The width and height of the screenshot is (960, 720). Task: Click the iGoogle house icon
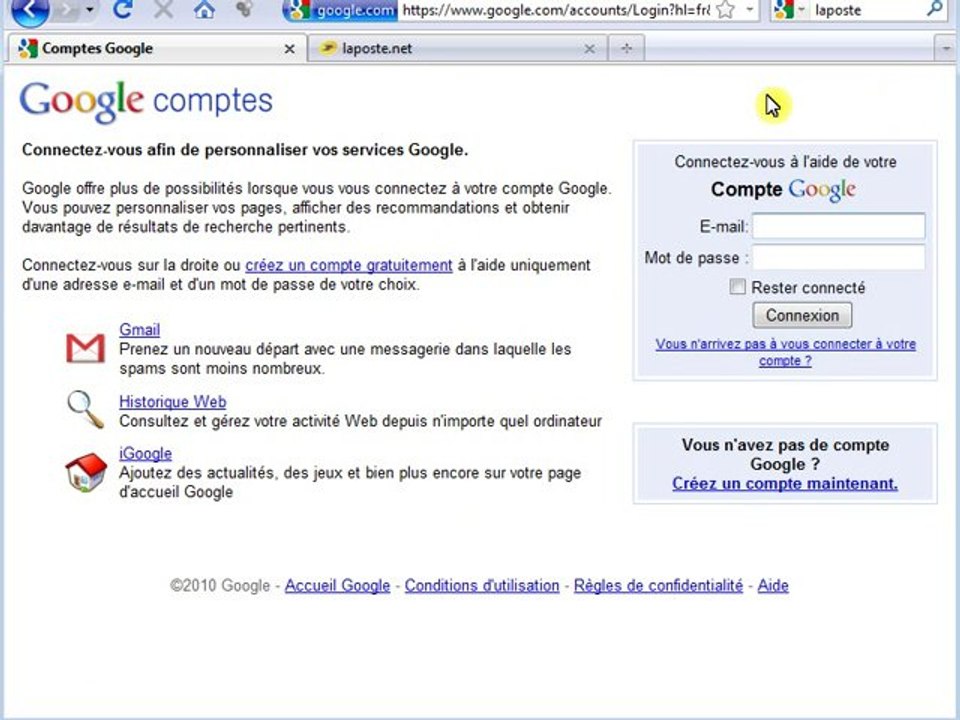(x=86, y=472)
